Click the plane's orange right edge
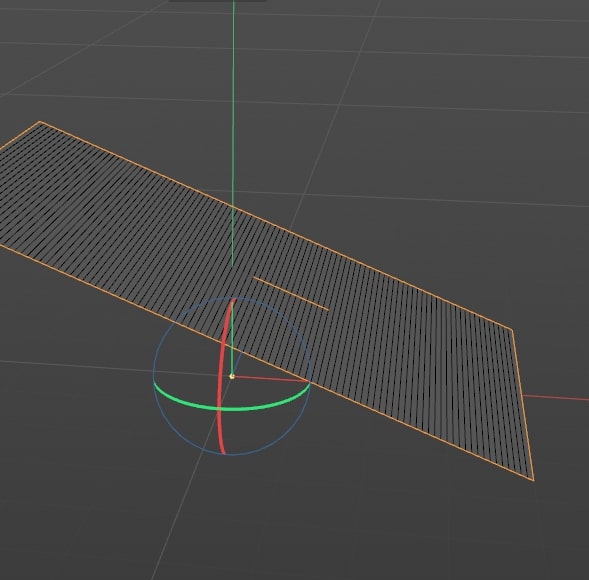The width and height of the screenshot is (589, 580). (523, 405)
